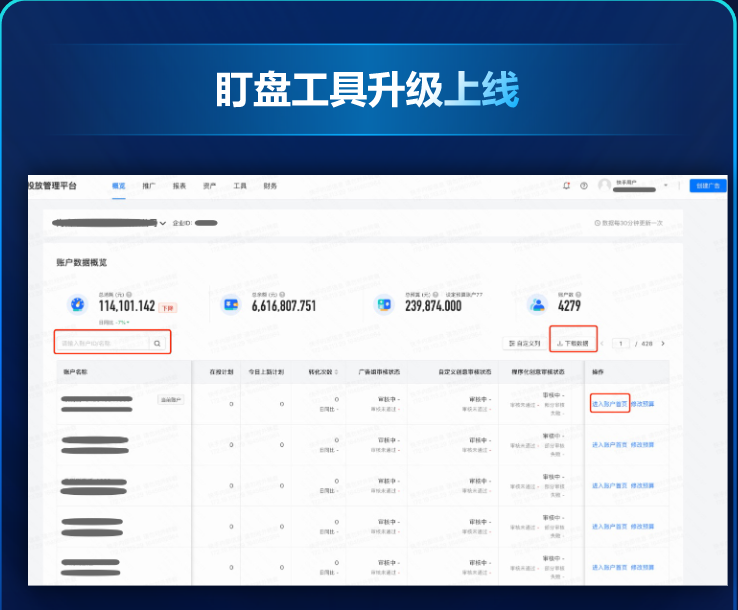This screenshot has height=610, width=738.
Task: Expand the enterprise name dropdown chevron
Action: tap(163, 223)
